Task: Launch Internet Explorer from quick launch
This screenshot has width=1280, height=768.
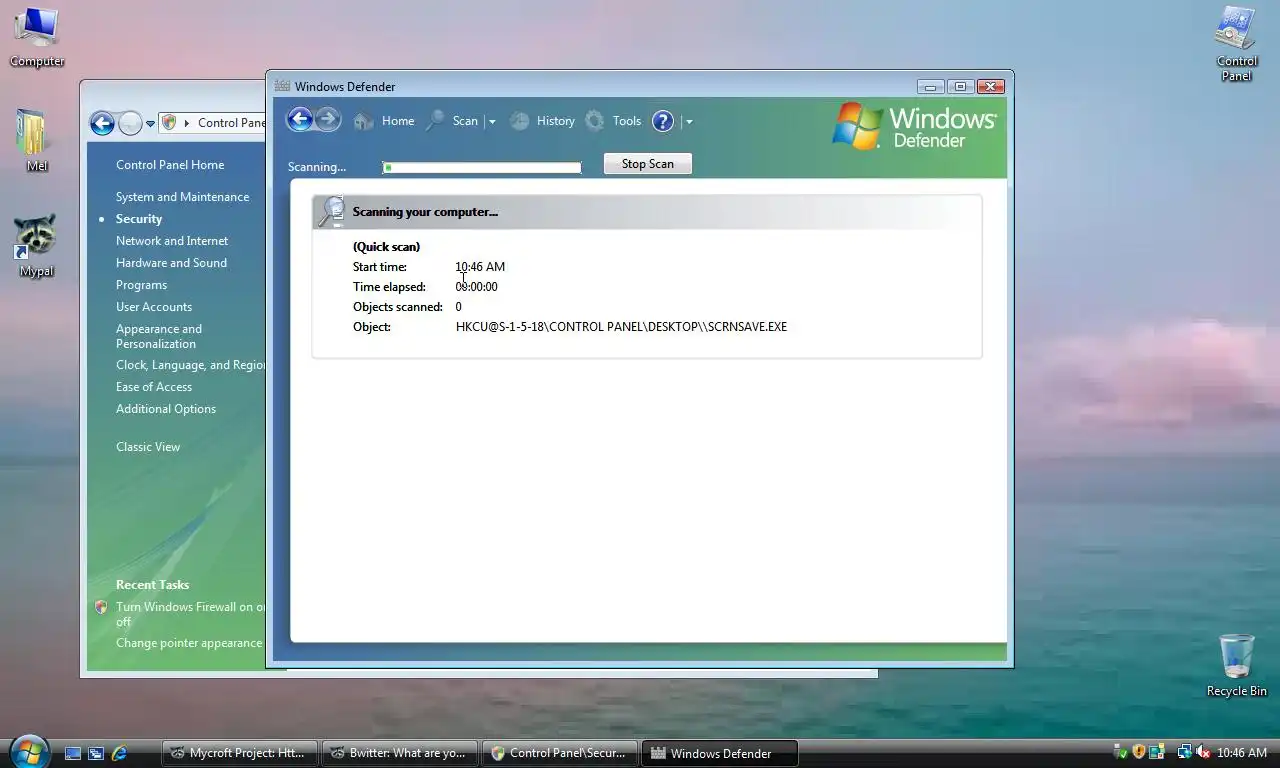Action: point(120,753)
